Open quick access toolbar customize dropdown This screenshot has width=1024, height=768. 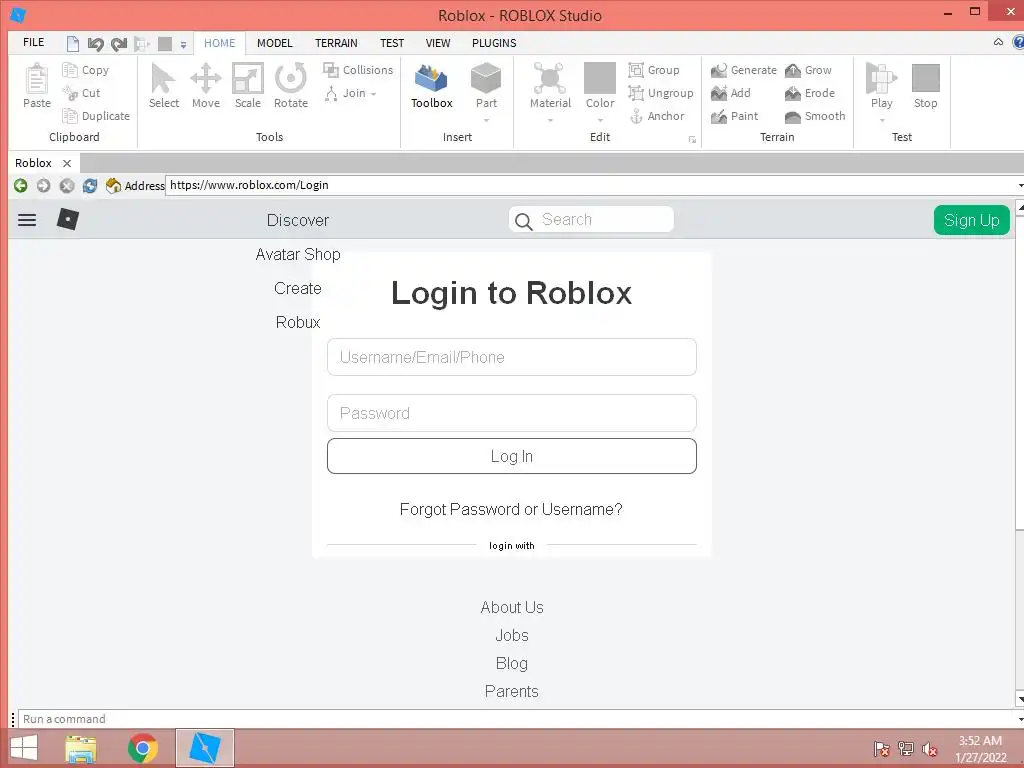[184, 45]
